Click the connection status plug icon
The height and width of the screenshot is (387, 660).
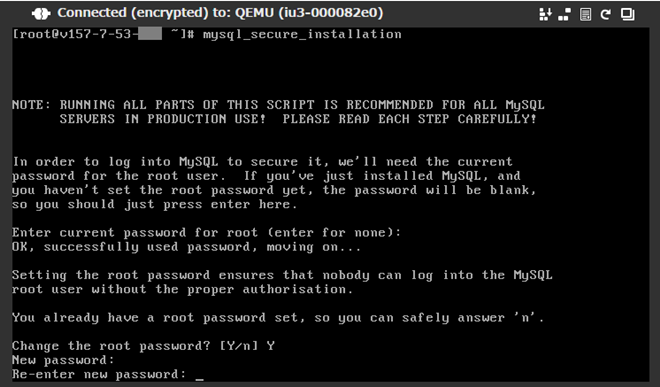[41, 14]
